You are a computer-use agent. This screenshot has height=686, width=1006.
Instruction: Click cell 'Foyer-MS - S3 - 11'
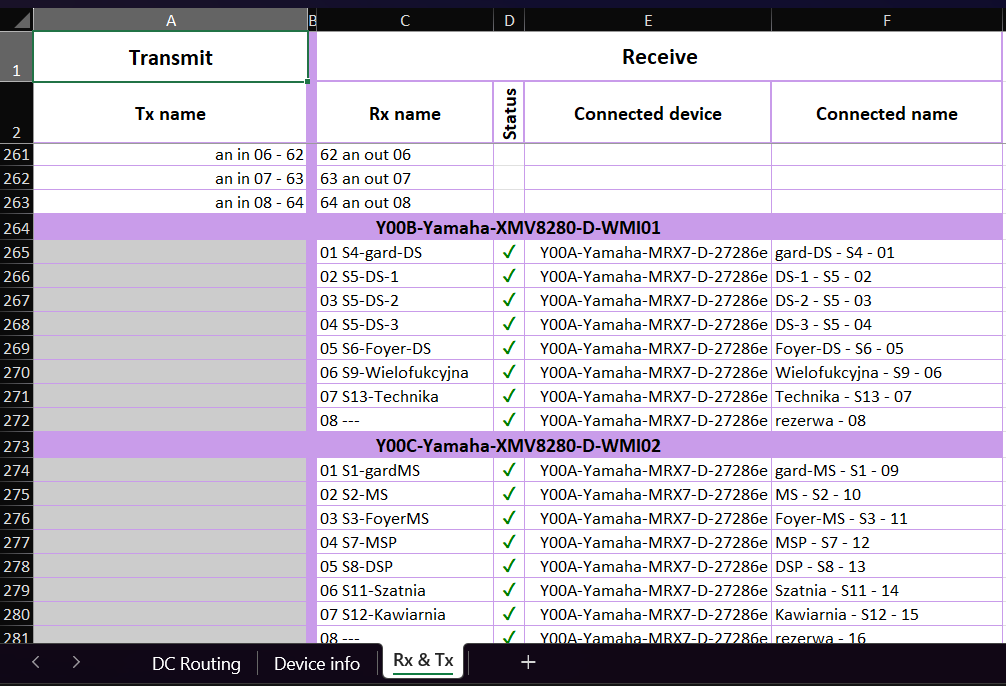887,519
